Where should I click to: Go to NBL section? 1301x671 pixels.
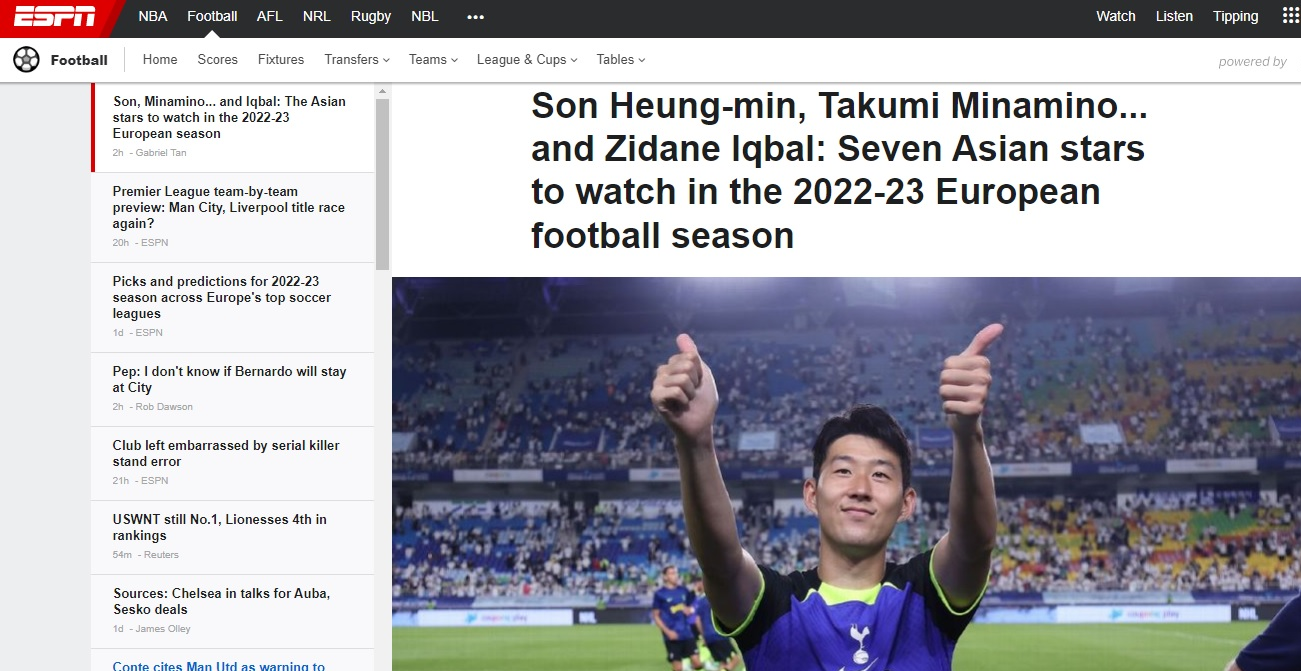click(x=425, y=16)
